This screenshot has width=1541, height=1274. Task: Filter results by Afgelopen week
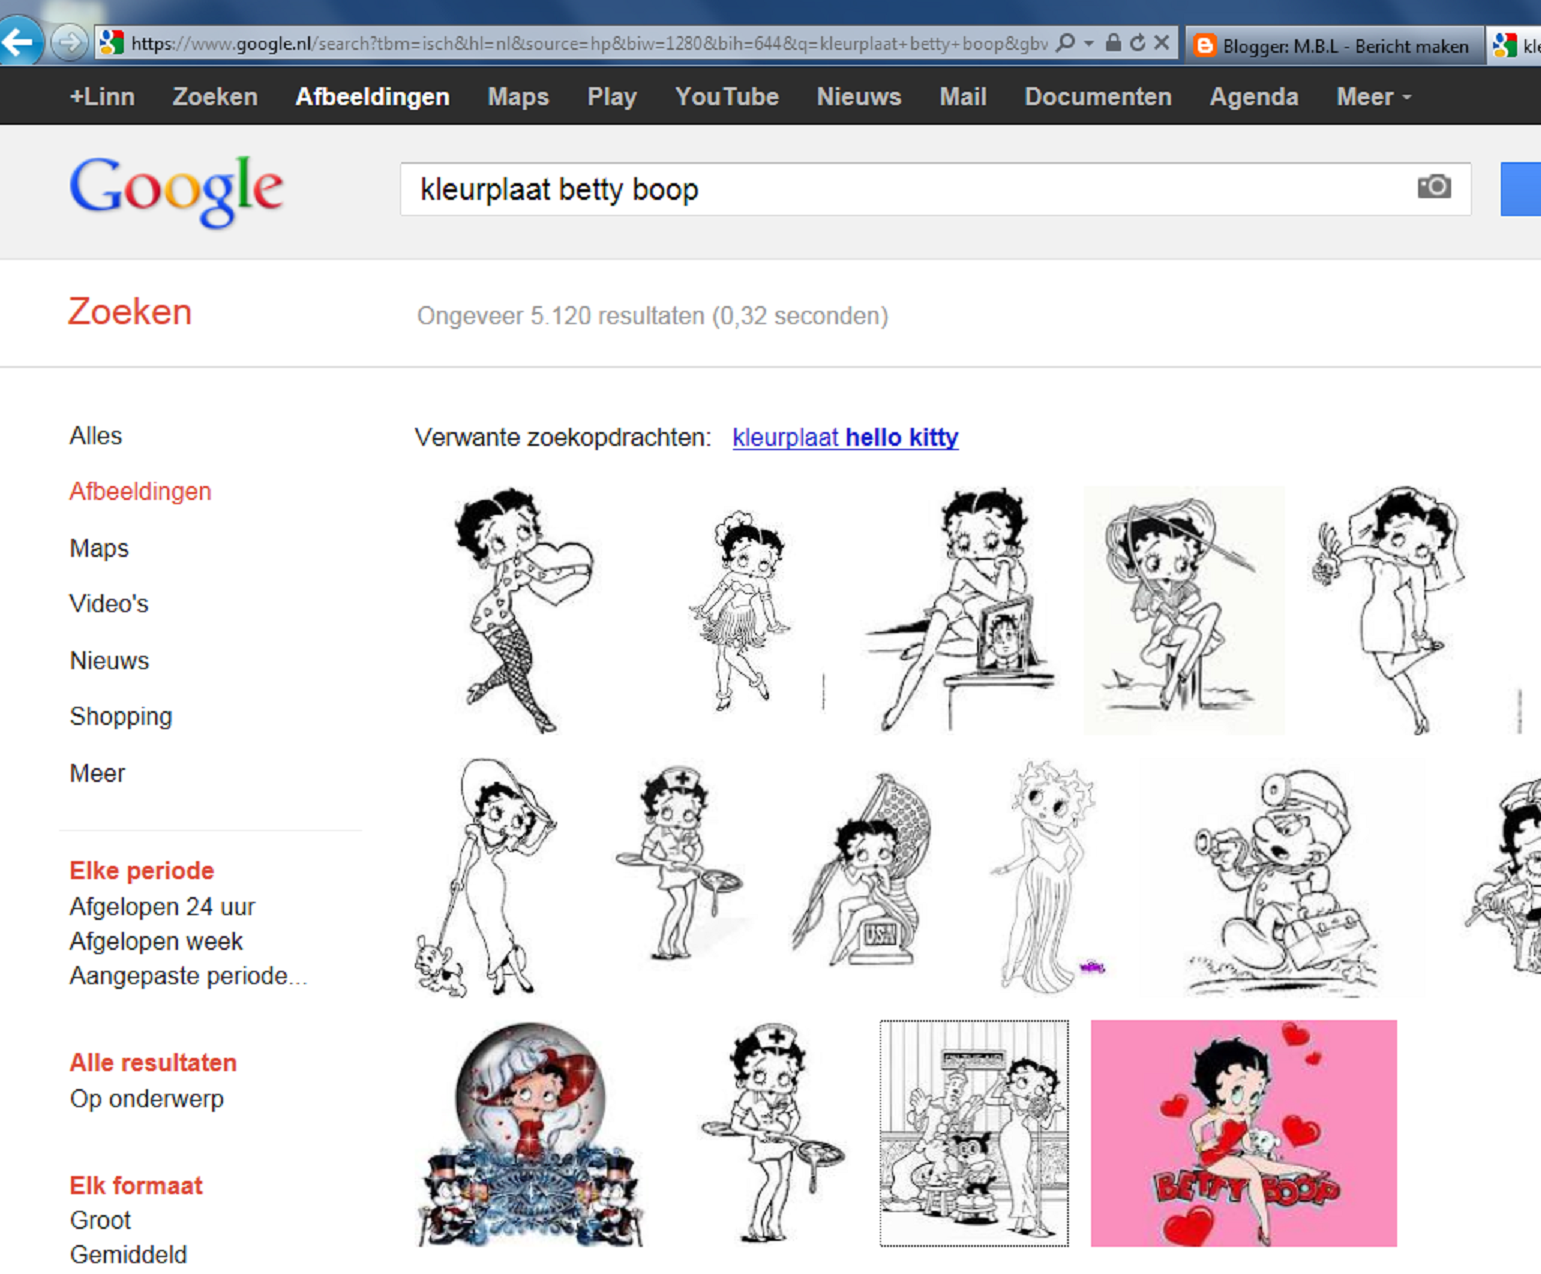pos(156,941)
